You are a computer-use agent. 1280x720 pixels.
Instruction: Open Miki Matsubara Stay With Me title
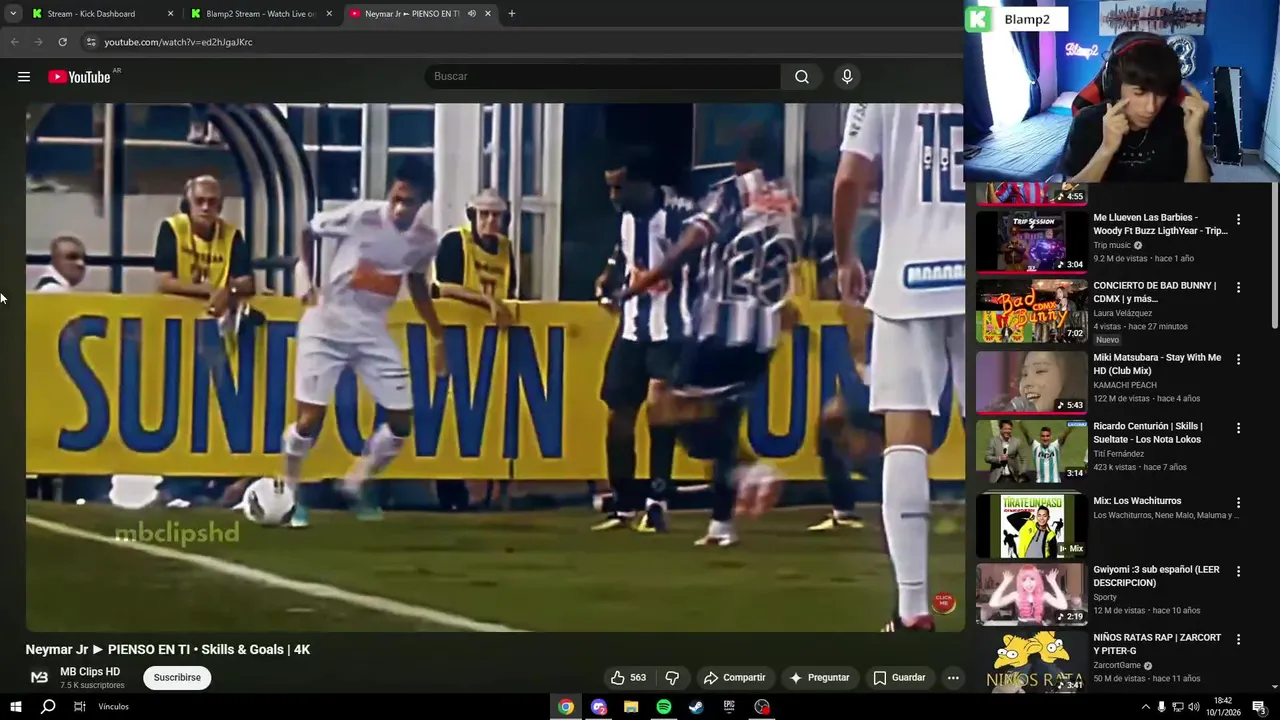pos(1157,364)
